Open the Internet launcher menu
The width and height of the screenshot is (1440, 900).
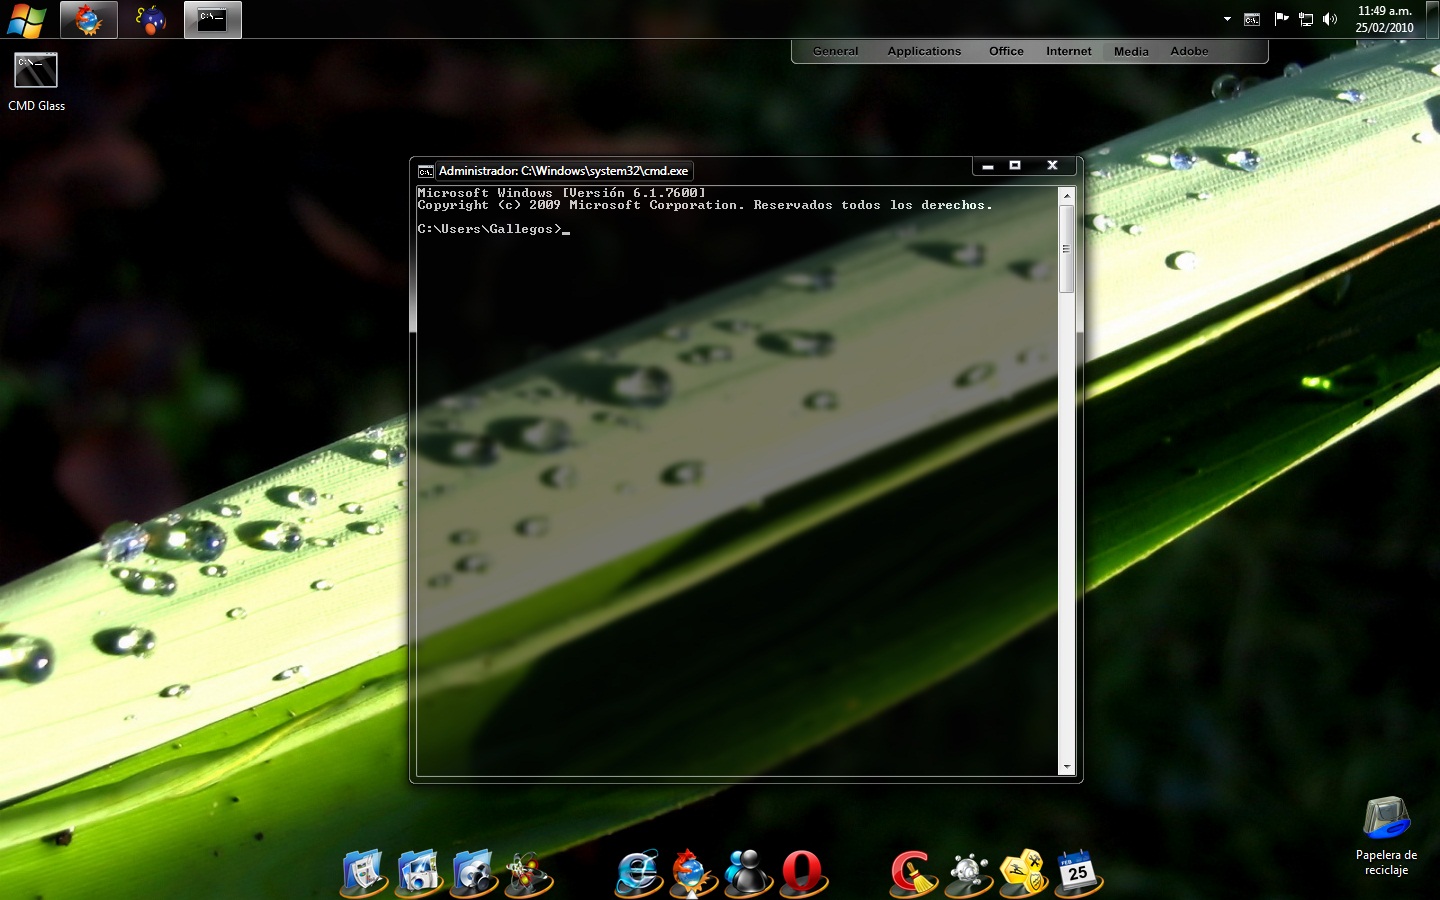1069,51
